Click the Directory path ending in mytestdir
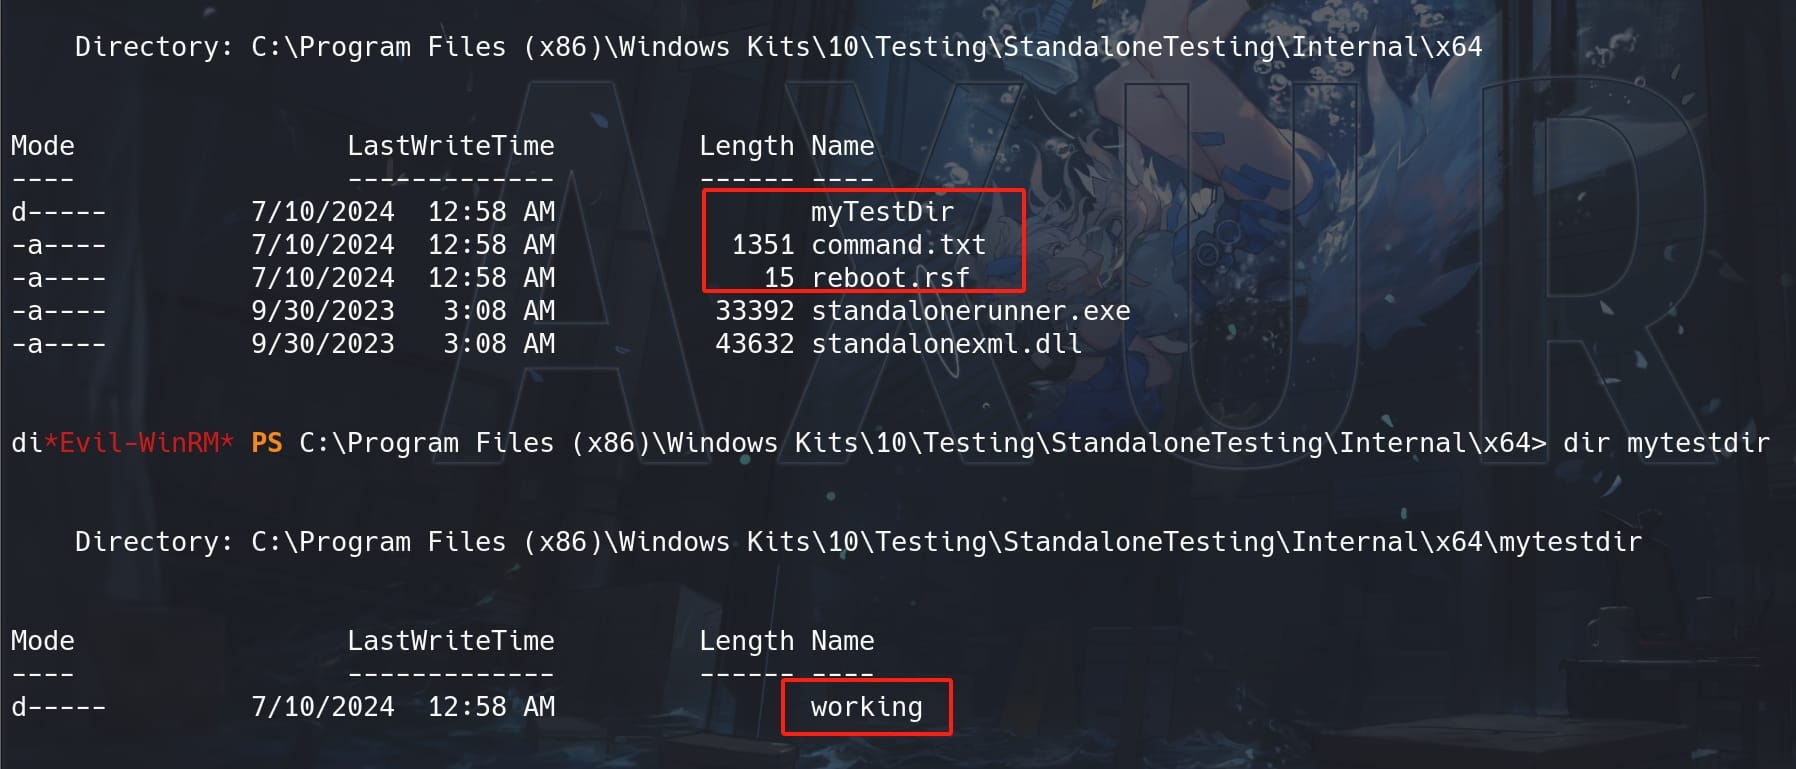Image resolution: width=1796 pixels, height=769 pixels. (x=946, y=542)
